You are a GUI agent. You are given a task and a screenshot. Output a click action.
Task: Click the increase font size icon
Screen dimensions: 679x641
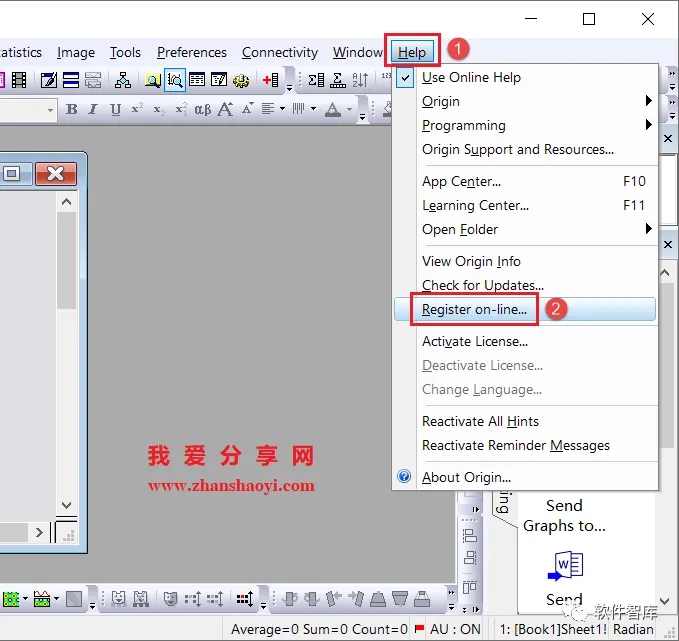225,109
